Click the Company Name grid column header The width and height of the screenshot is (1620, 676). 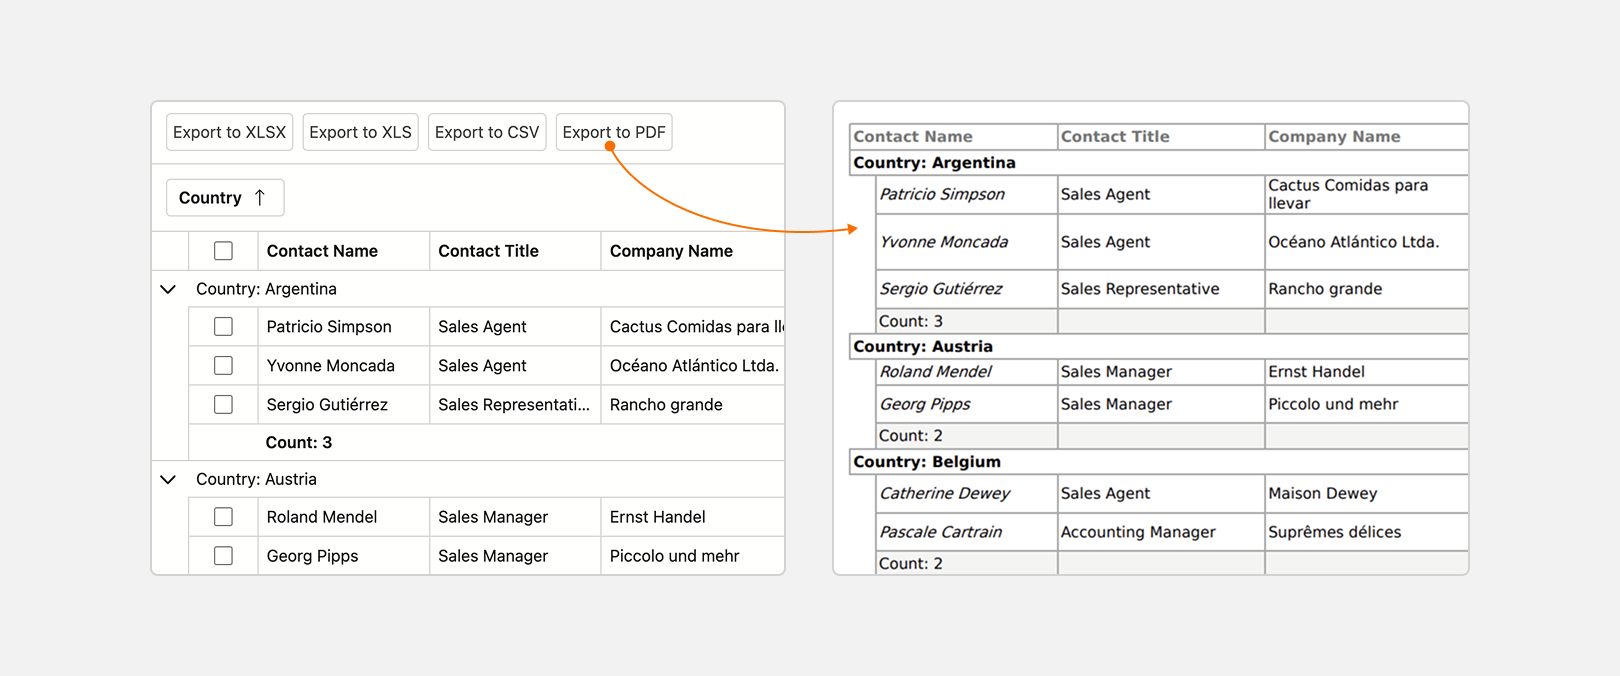click(x=671, y=251)
